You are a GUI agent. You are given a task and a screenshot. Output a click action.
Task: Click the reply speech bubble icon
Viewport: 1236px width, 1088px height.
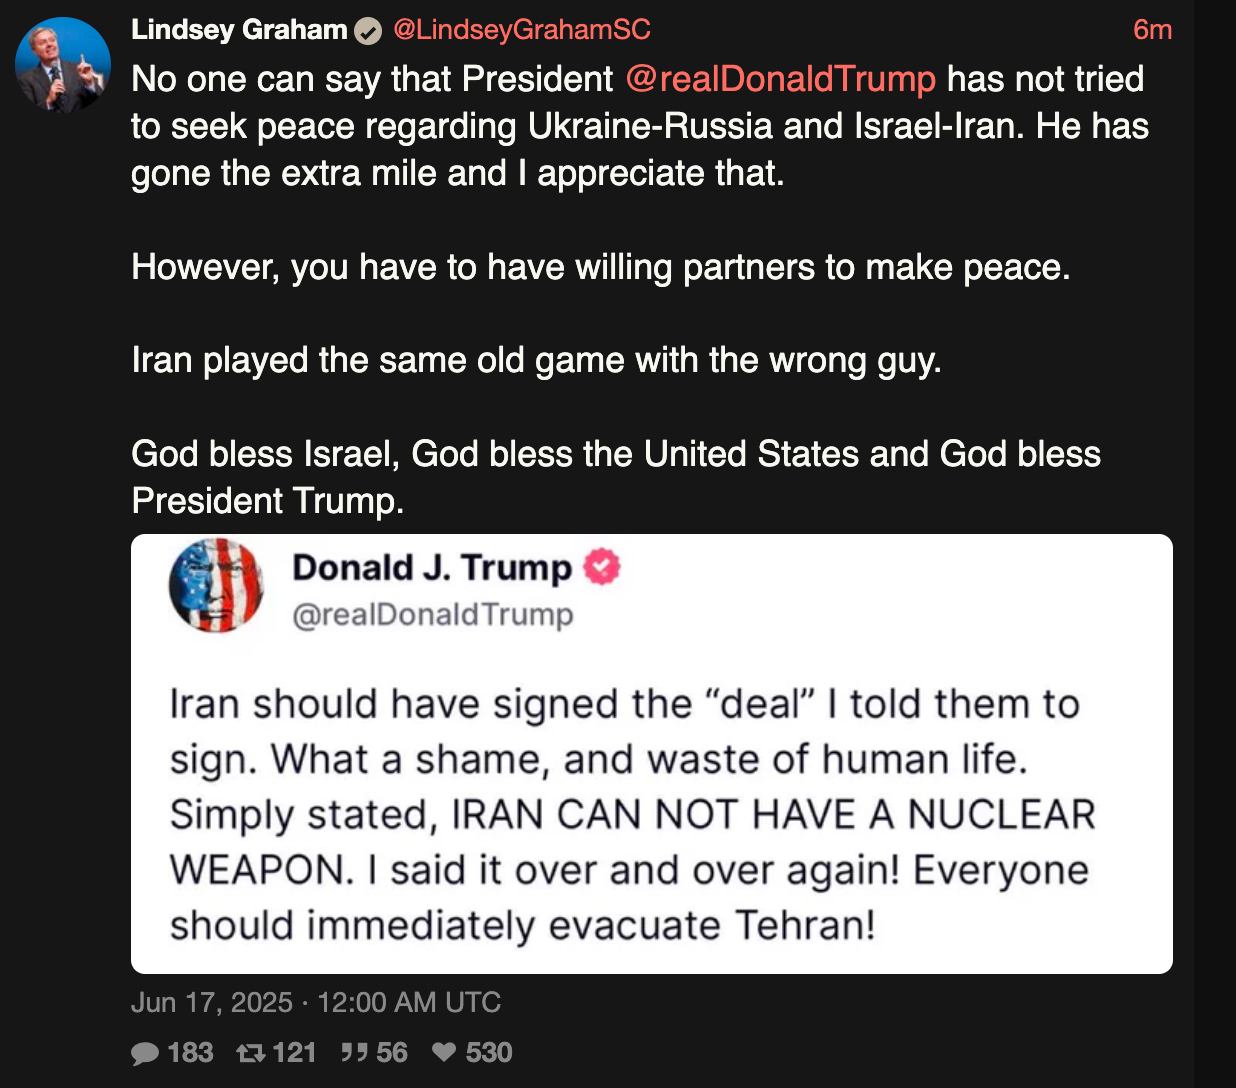tap(145, 1053)
